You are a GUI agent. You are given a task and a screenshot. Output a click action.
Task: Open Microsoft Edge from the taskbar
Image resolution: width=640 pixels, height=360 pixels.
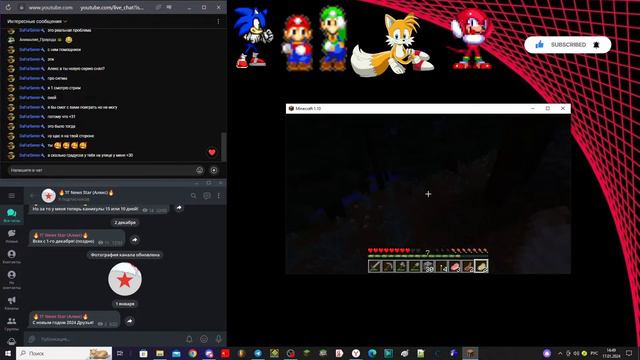pos(372,353)
